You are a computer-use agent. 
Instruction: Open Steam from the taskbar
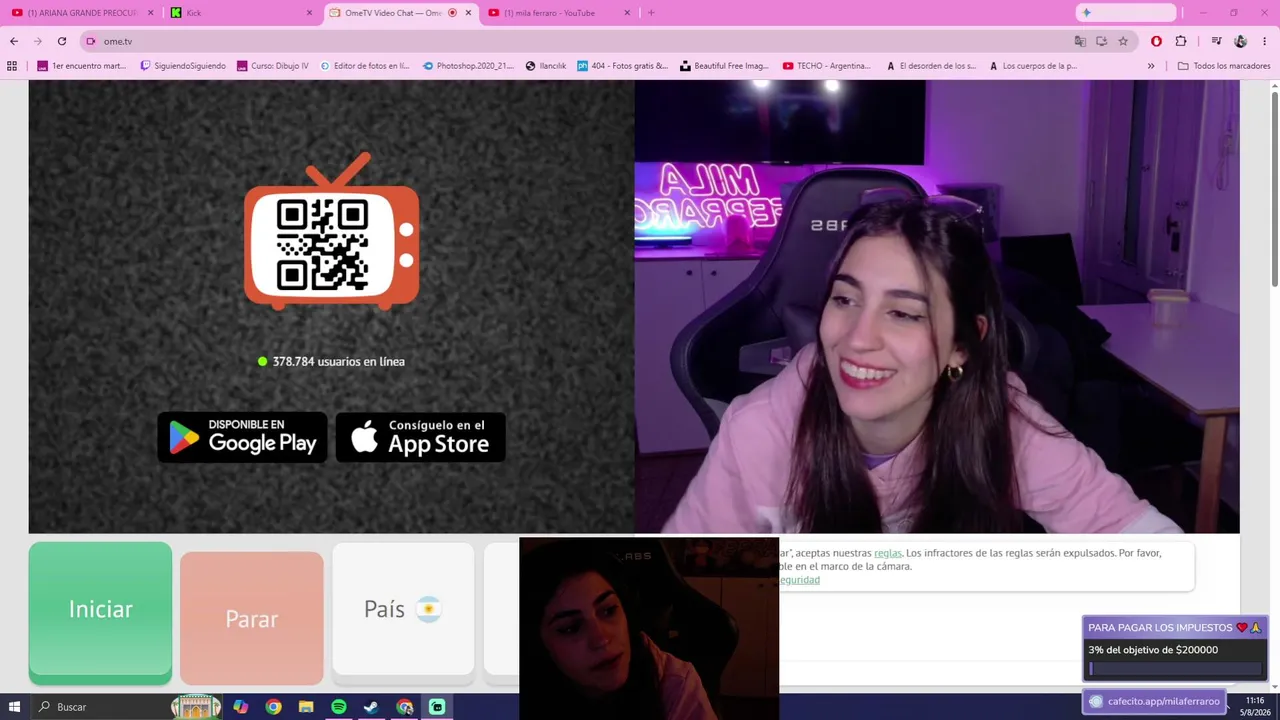pos(371,707)
